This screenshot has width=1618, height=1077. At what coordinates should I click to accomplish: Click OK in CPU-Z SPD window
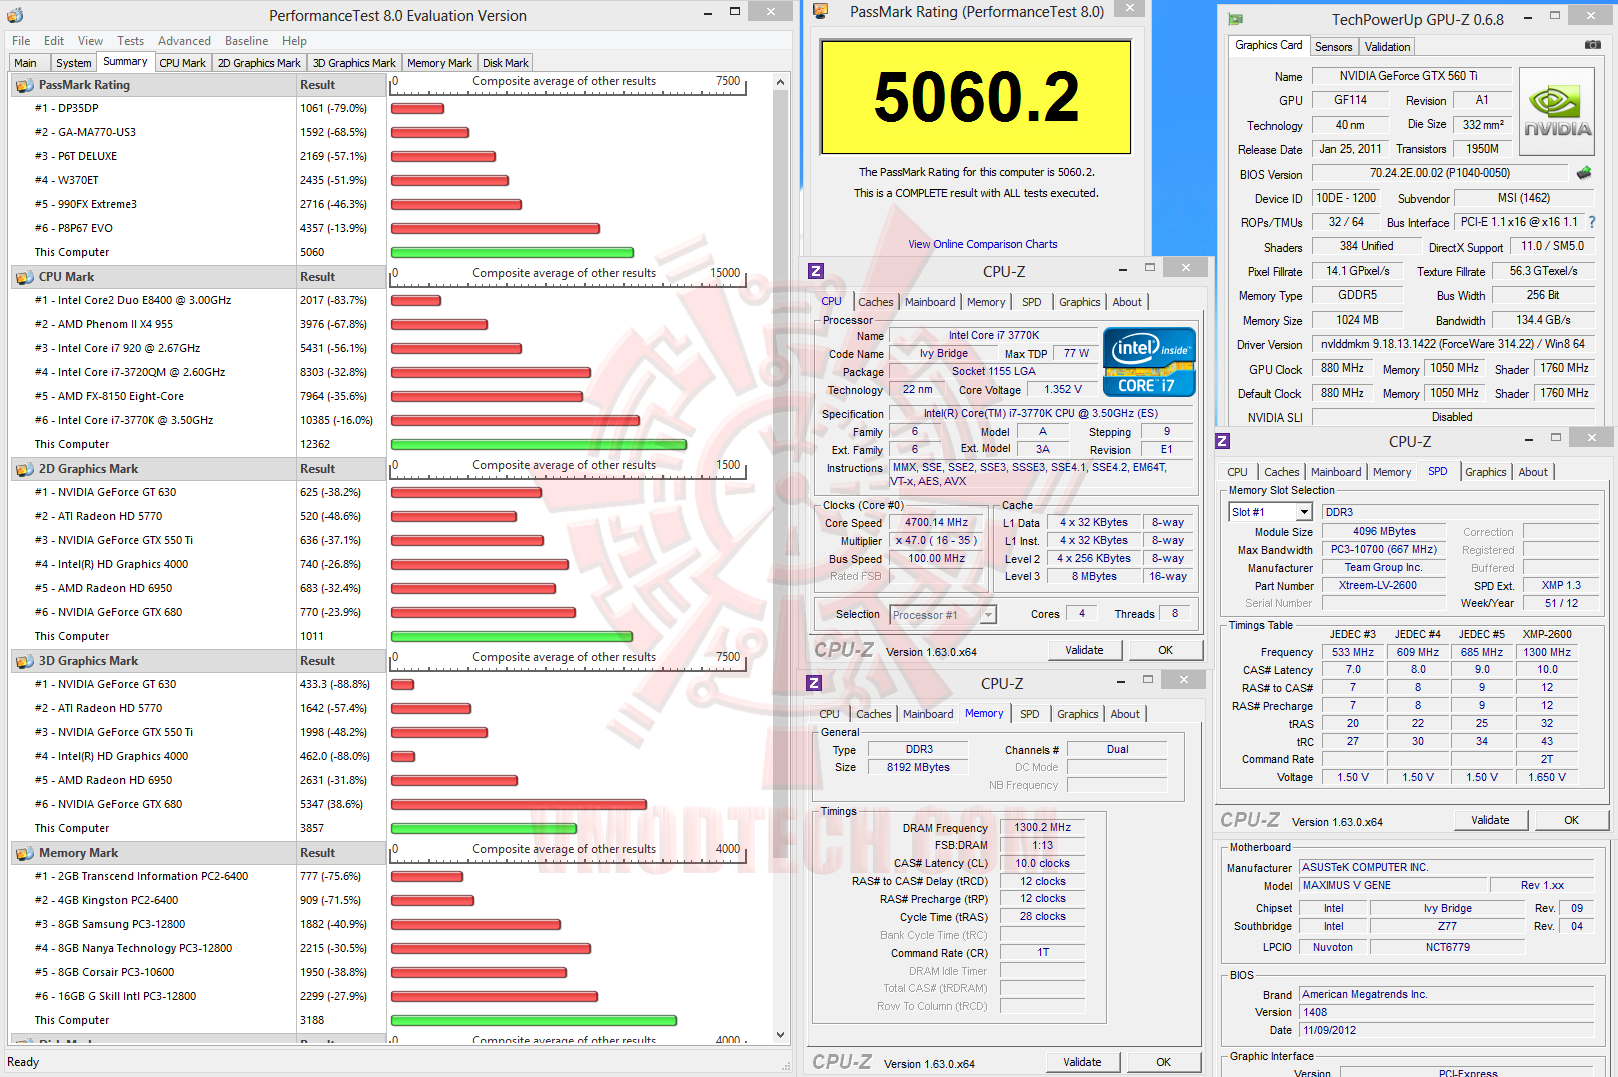pos(1571,820)
